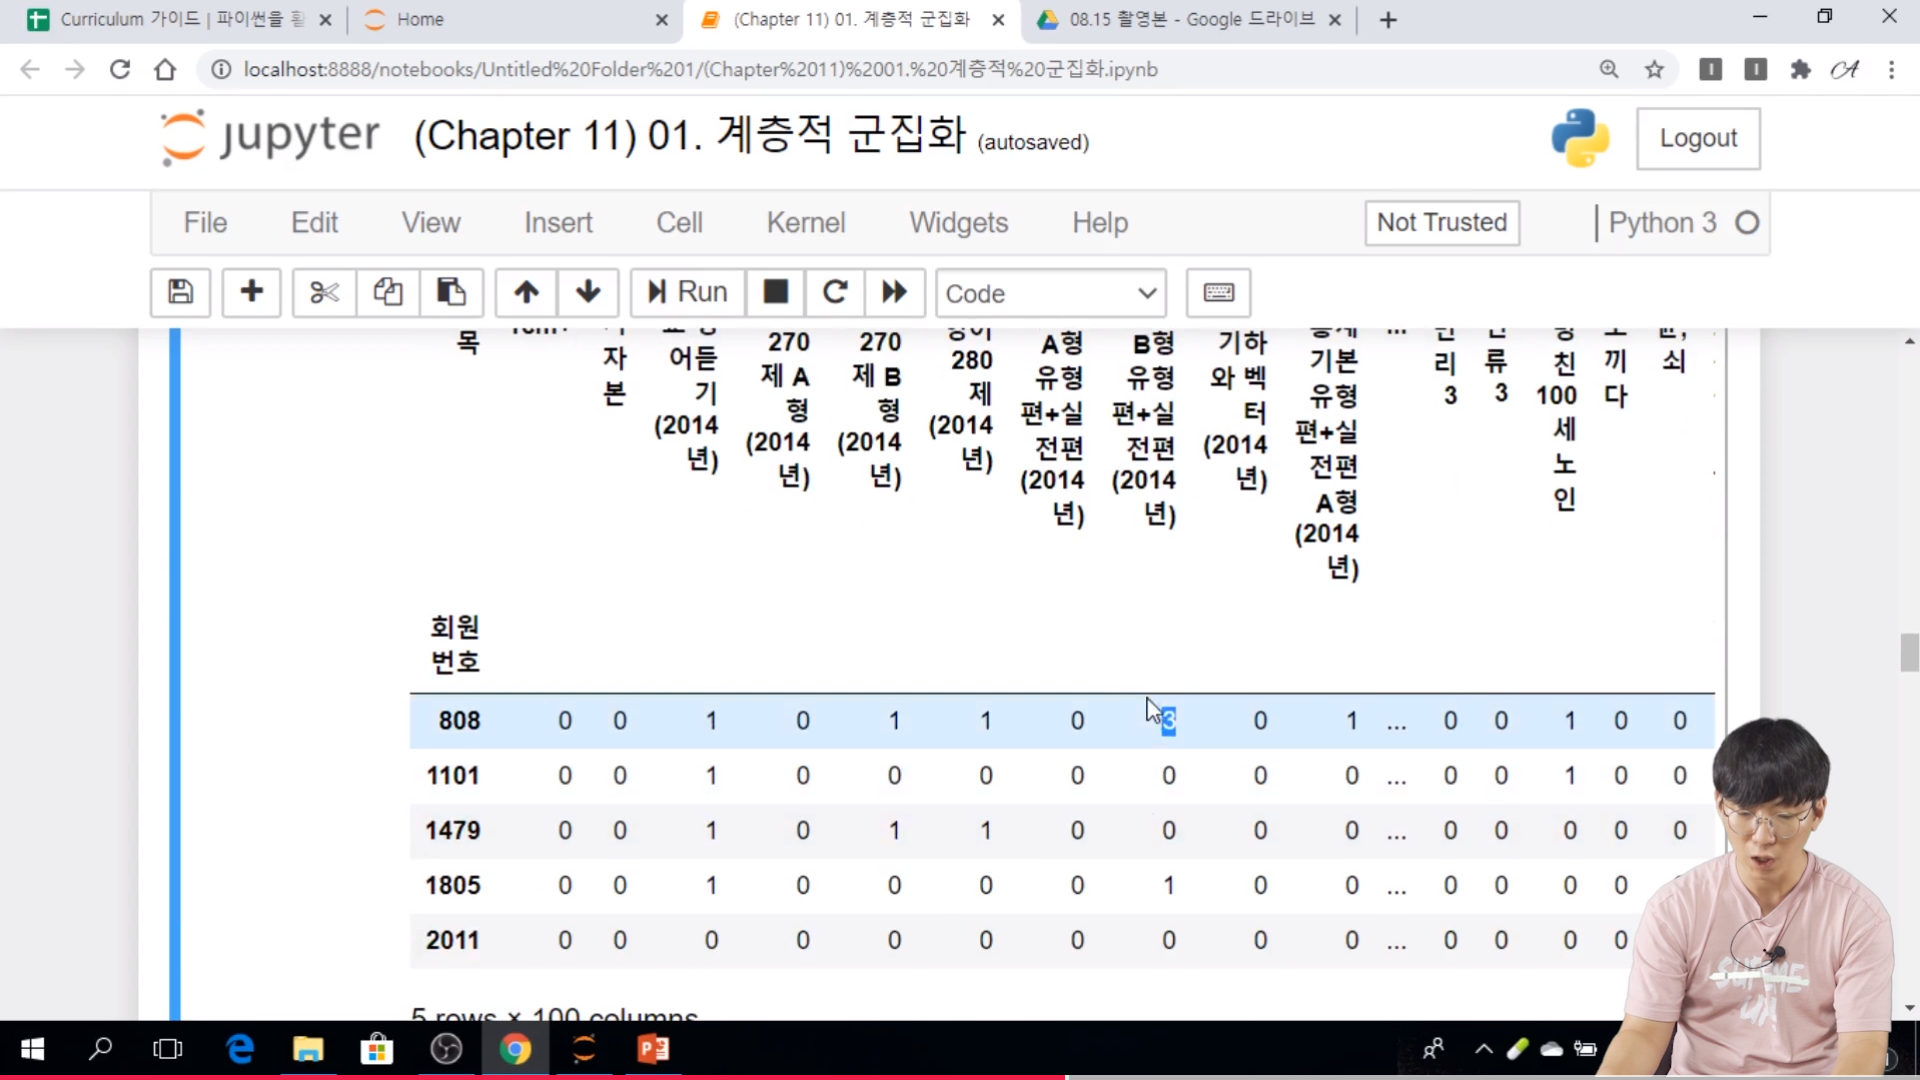The image size is (1920, 1080).
Task: Open the command palette keyboard icon
Action: point(1218,292)
